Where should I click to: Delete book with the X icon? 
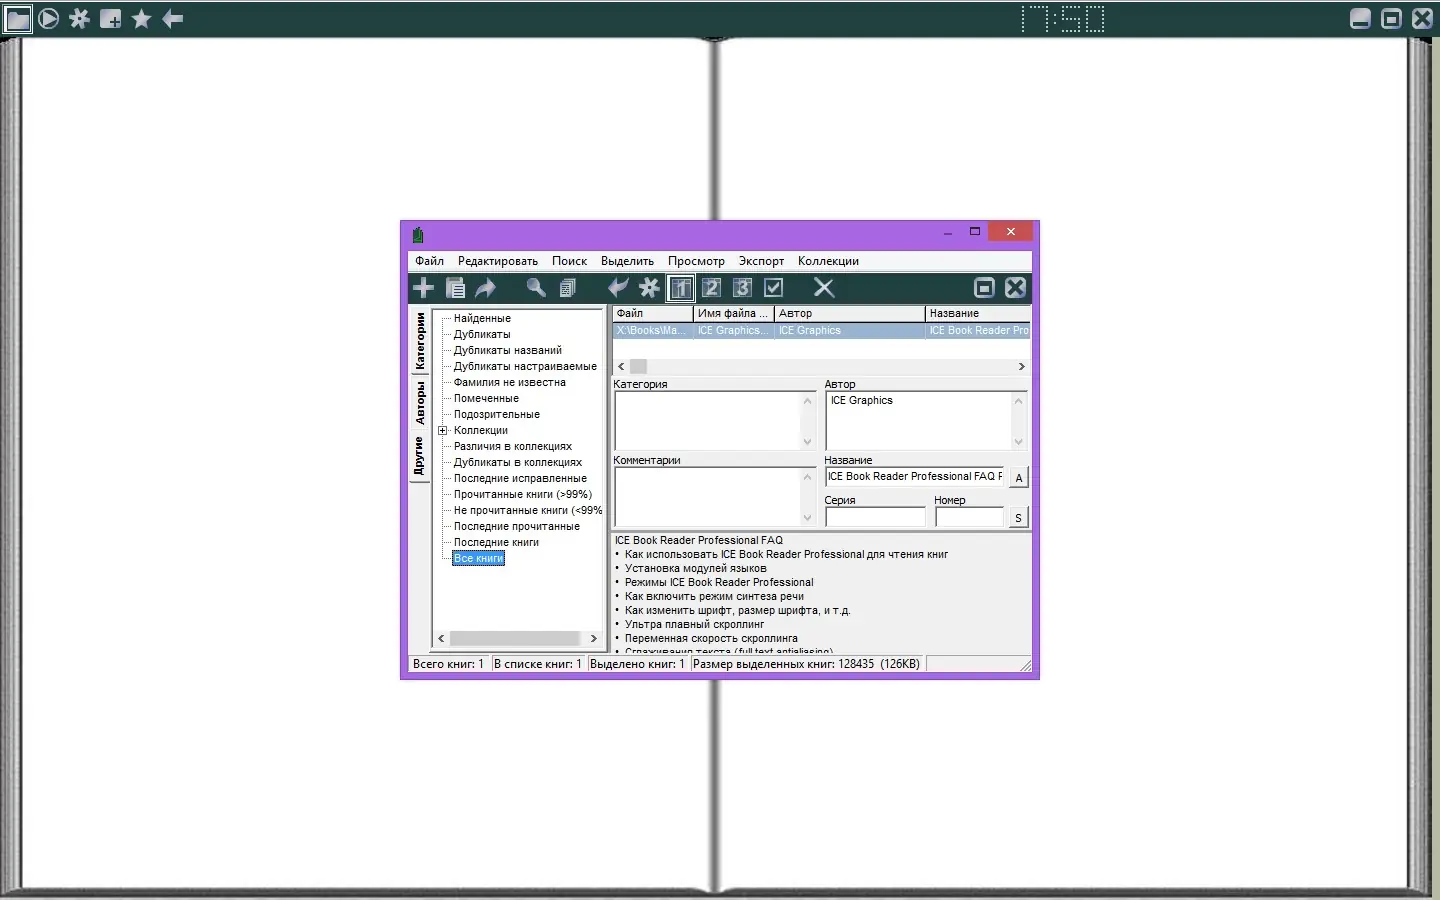click(824, 288)
